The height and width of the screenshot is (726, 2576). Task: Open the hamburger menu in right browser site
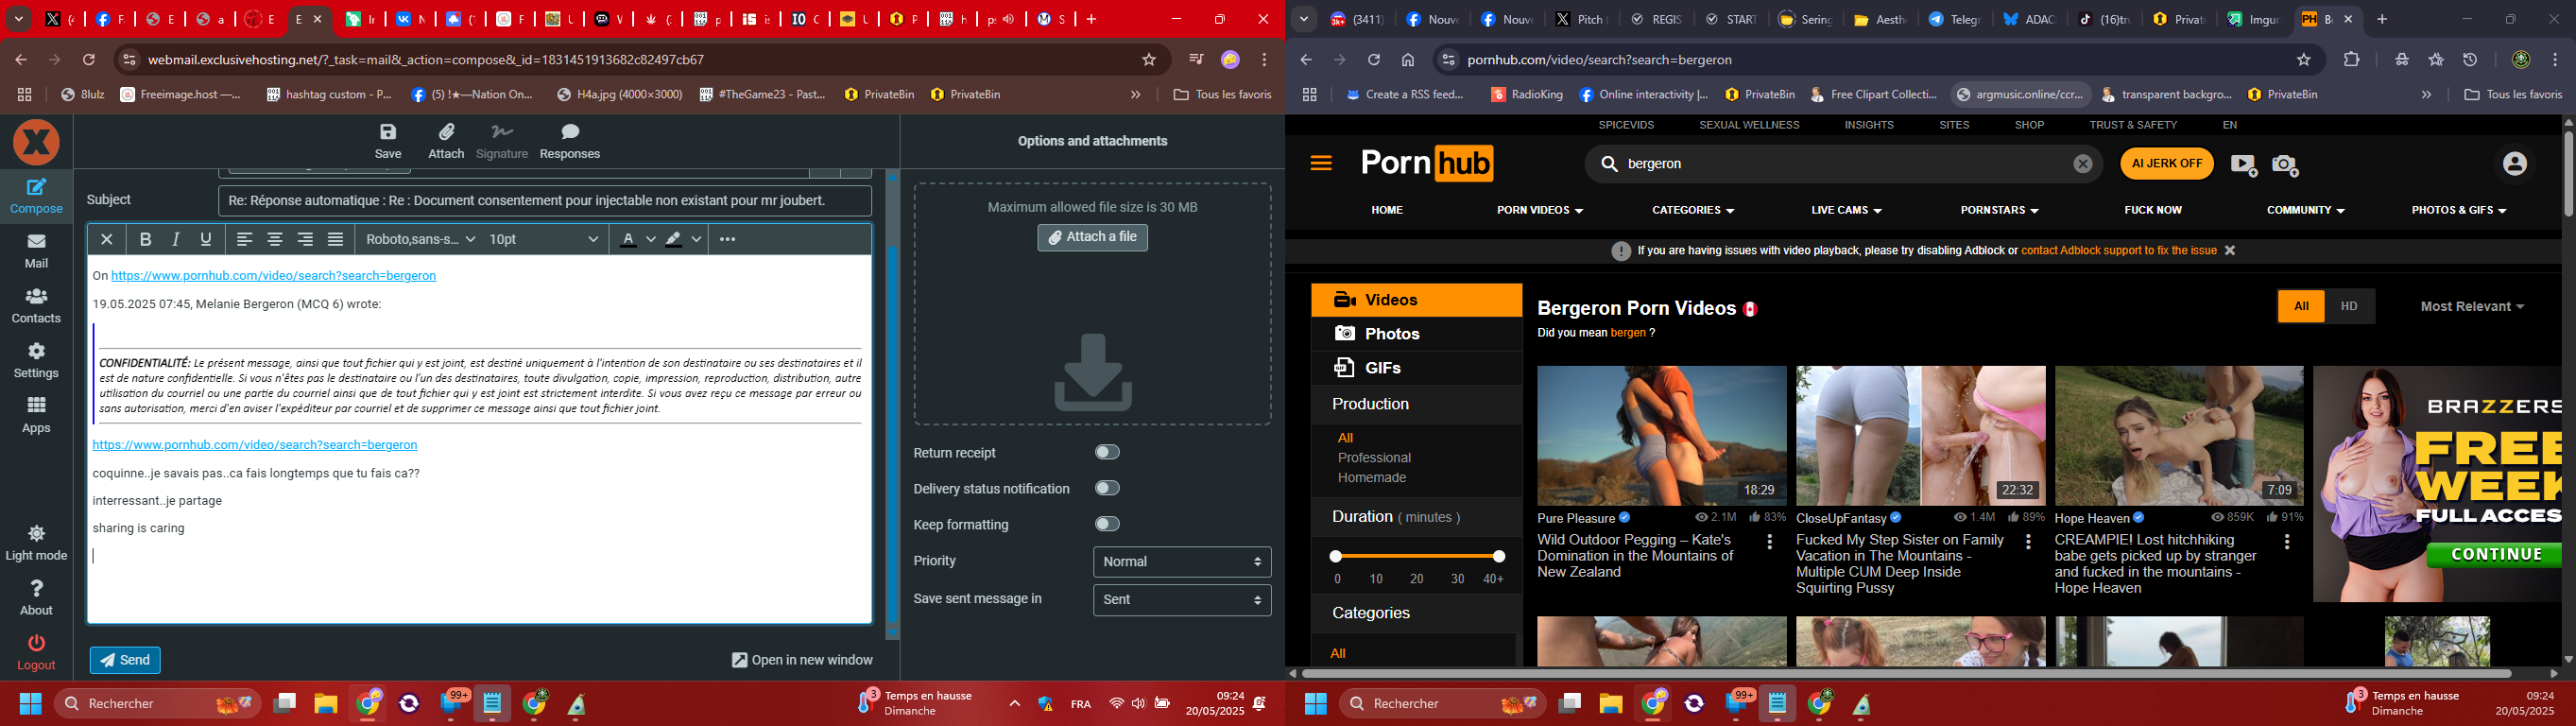(x=1321, y=163)
